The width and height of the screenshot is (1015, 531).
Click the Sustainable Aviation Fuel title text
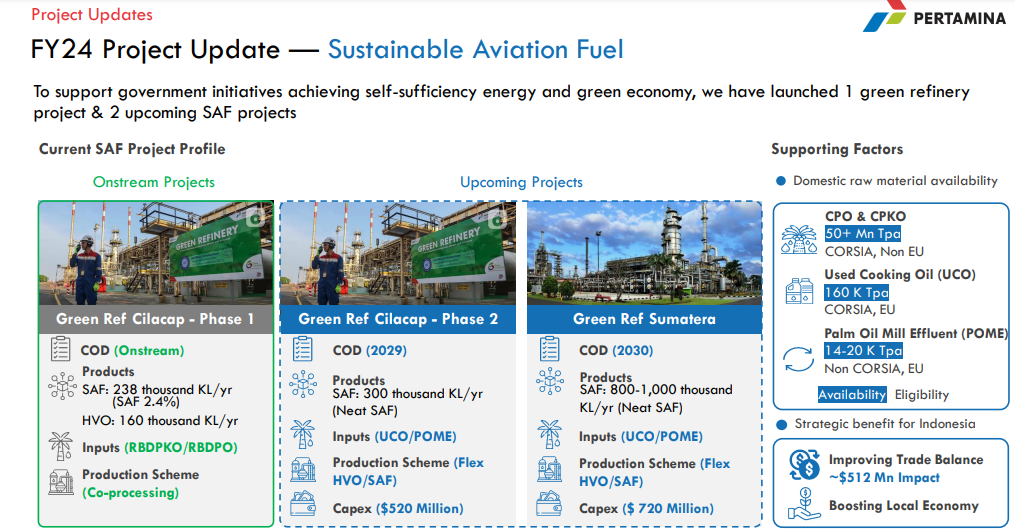(x=476, y=50)
